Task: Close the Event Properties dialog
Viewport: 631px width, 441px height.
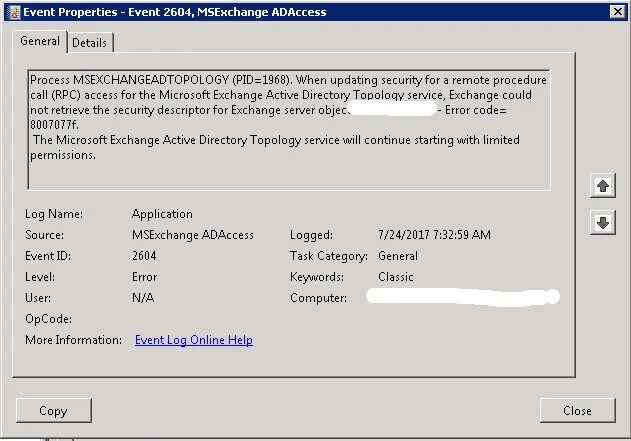Action: click(x=577, y=411)
